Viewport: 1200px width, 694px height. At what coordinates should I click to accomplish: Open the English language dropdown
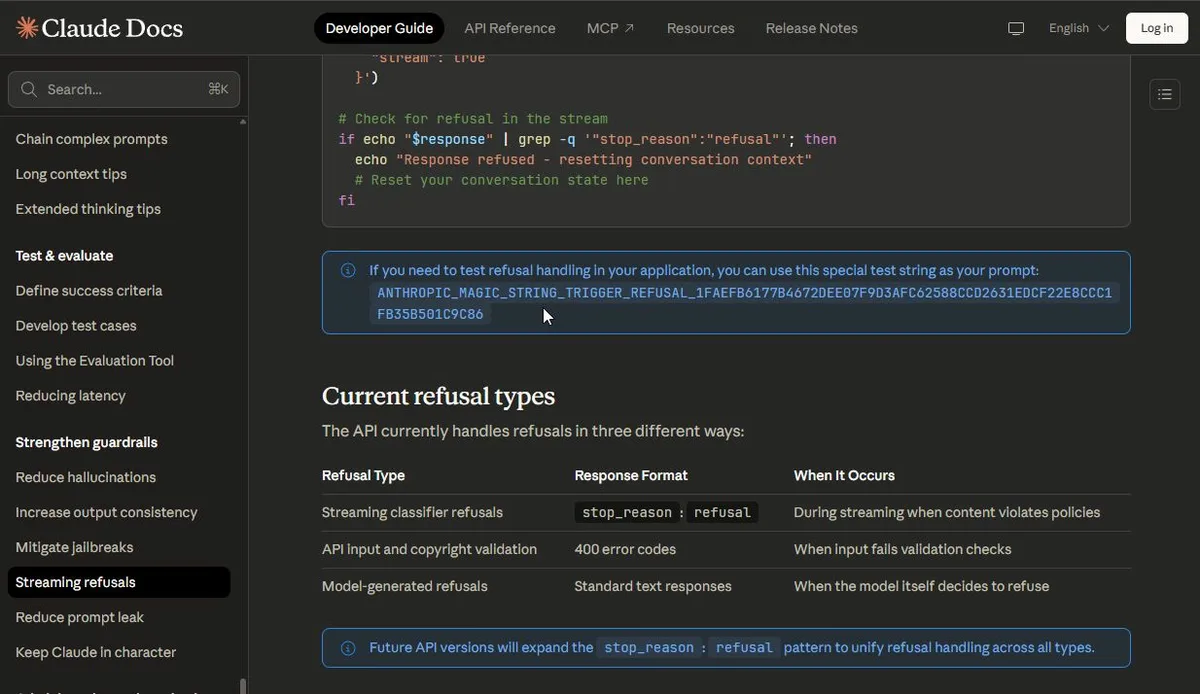pos(1078,28)
